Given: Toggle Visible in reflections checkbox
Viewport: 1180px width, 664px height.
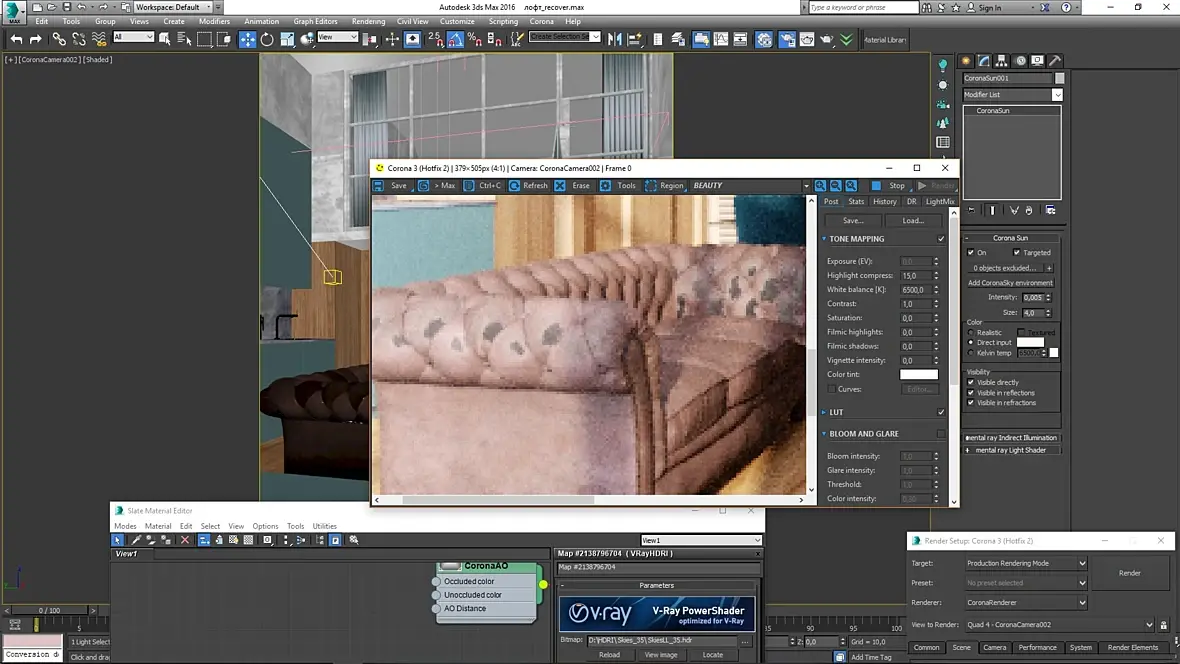Looking at the screenshot, I should (971, 393).
